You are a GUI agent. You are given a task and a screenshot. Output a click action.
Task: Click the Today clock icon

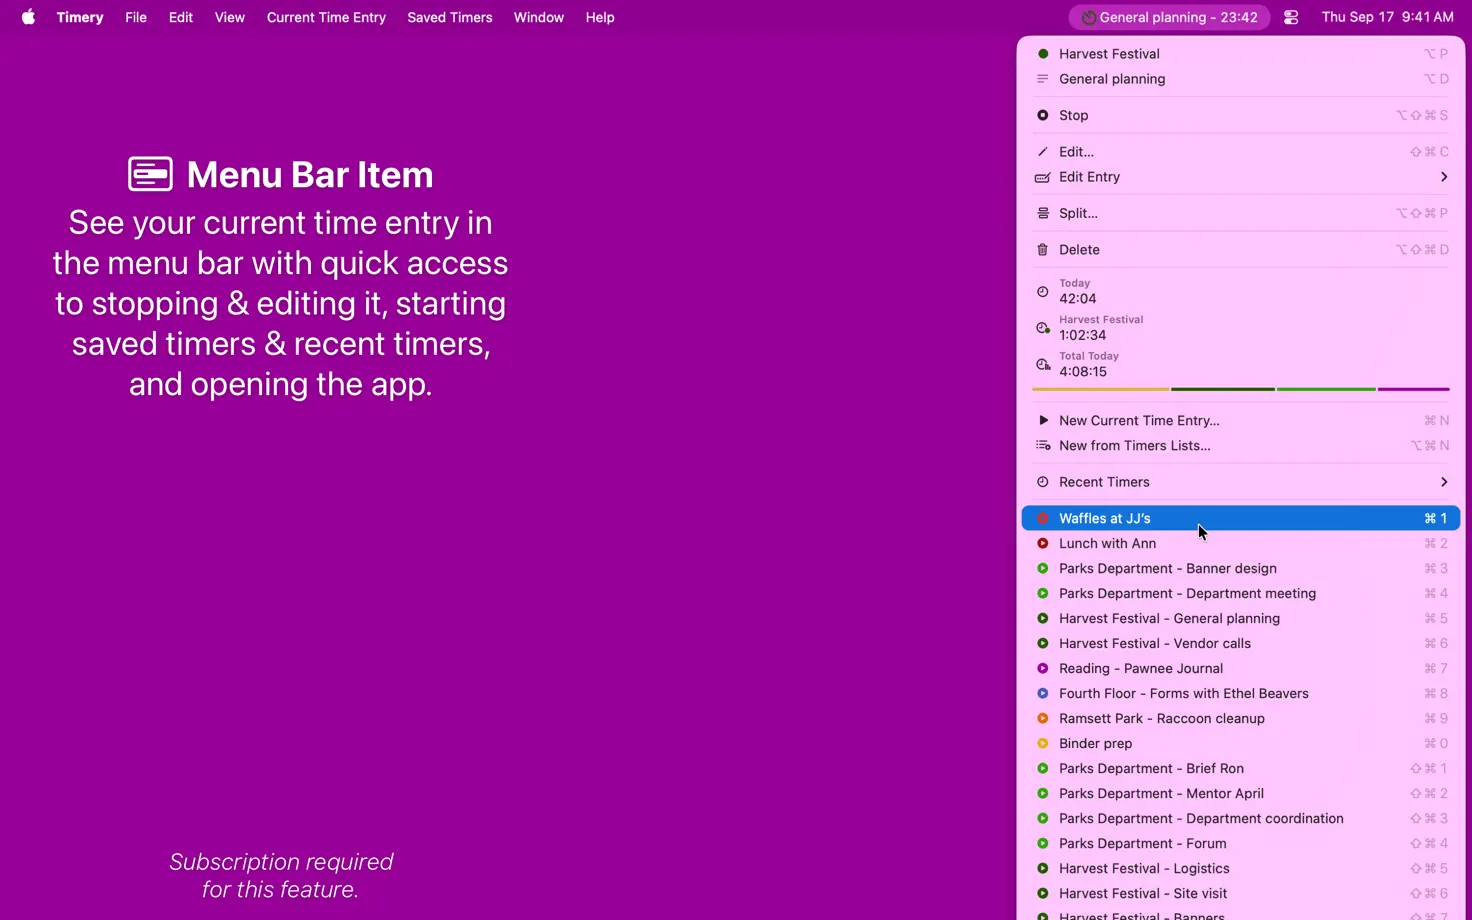(x=1042, y=292)
